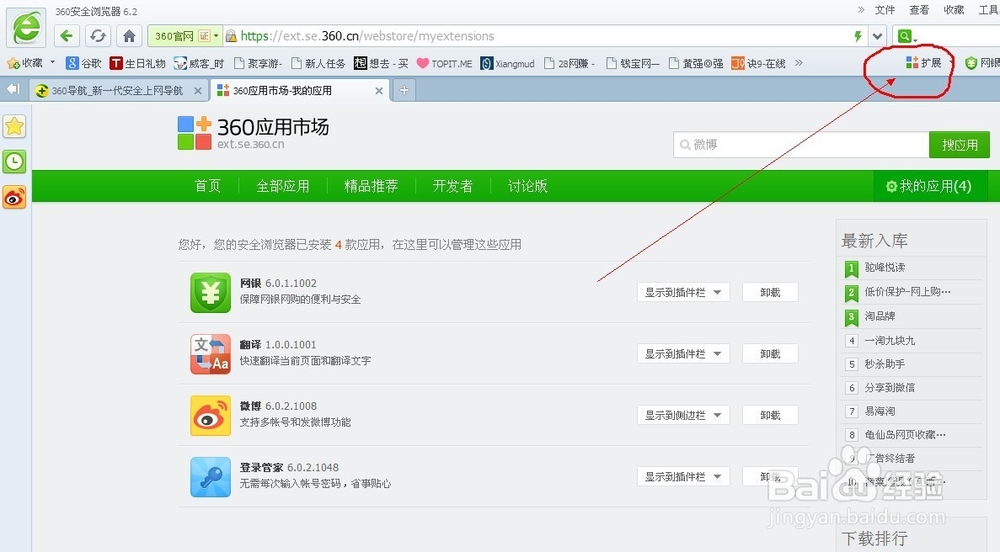The height and width of the screenshot is (552, 1000).
Task: Click the 翻译 app icon
Action: point(210,354)
